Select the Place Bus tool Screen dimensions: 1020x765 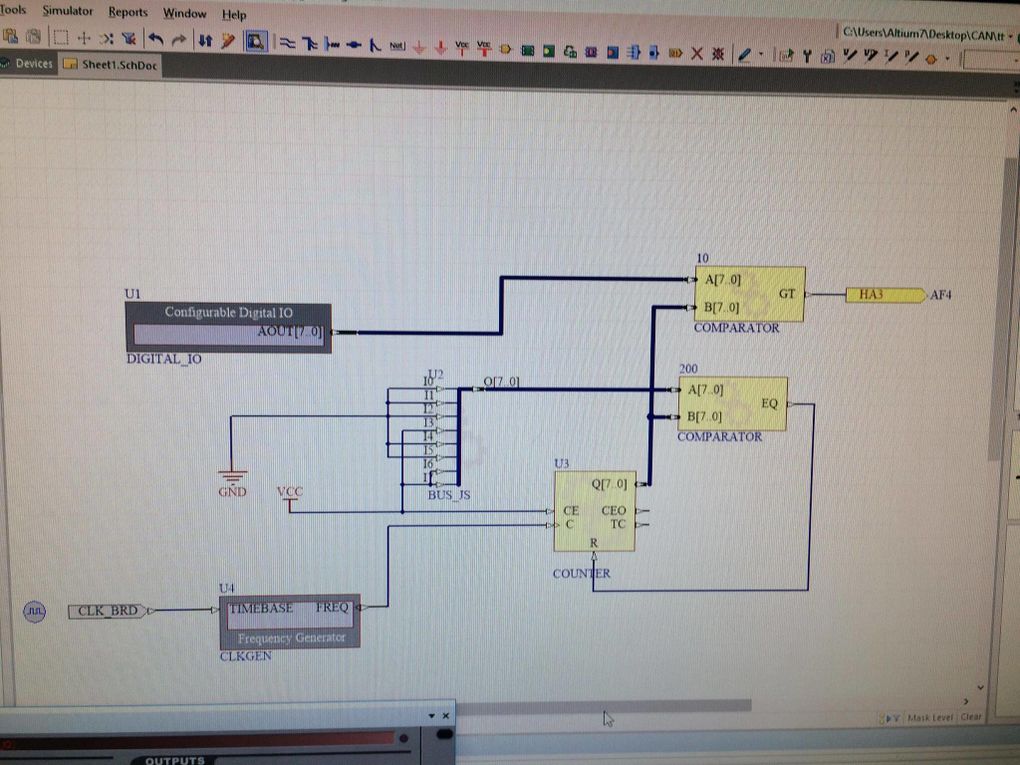click(311, 40)
